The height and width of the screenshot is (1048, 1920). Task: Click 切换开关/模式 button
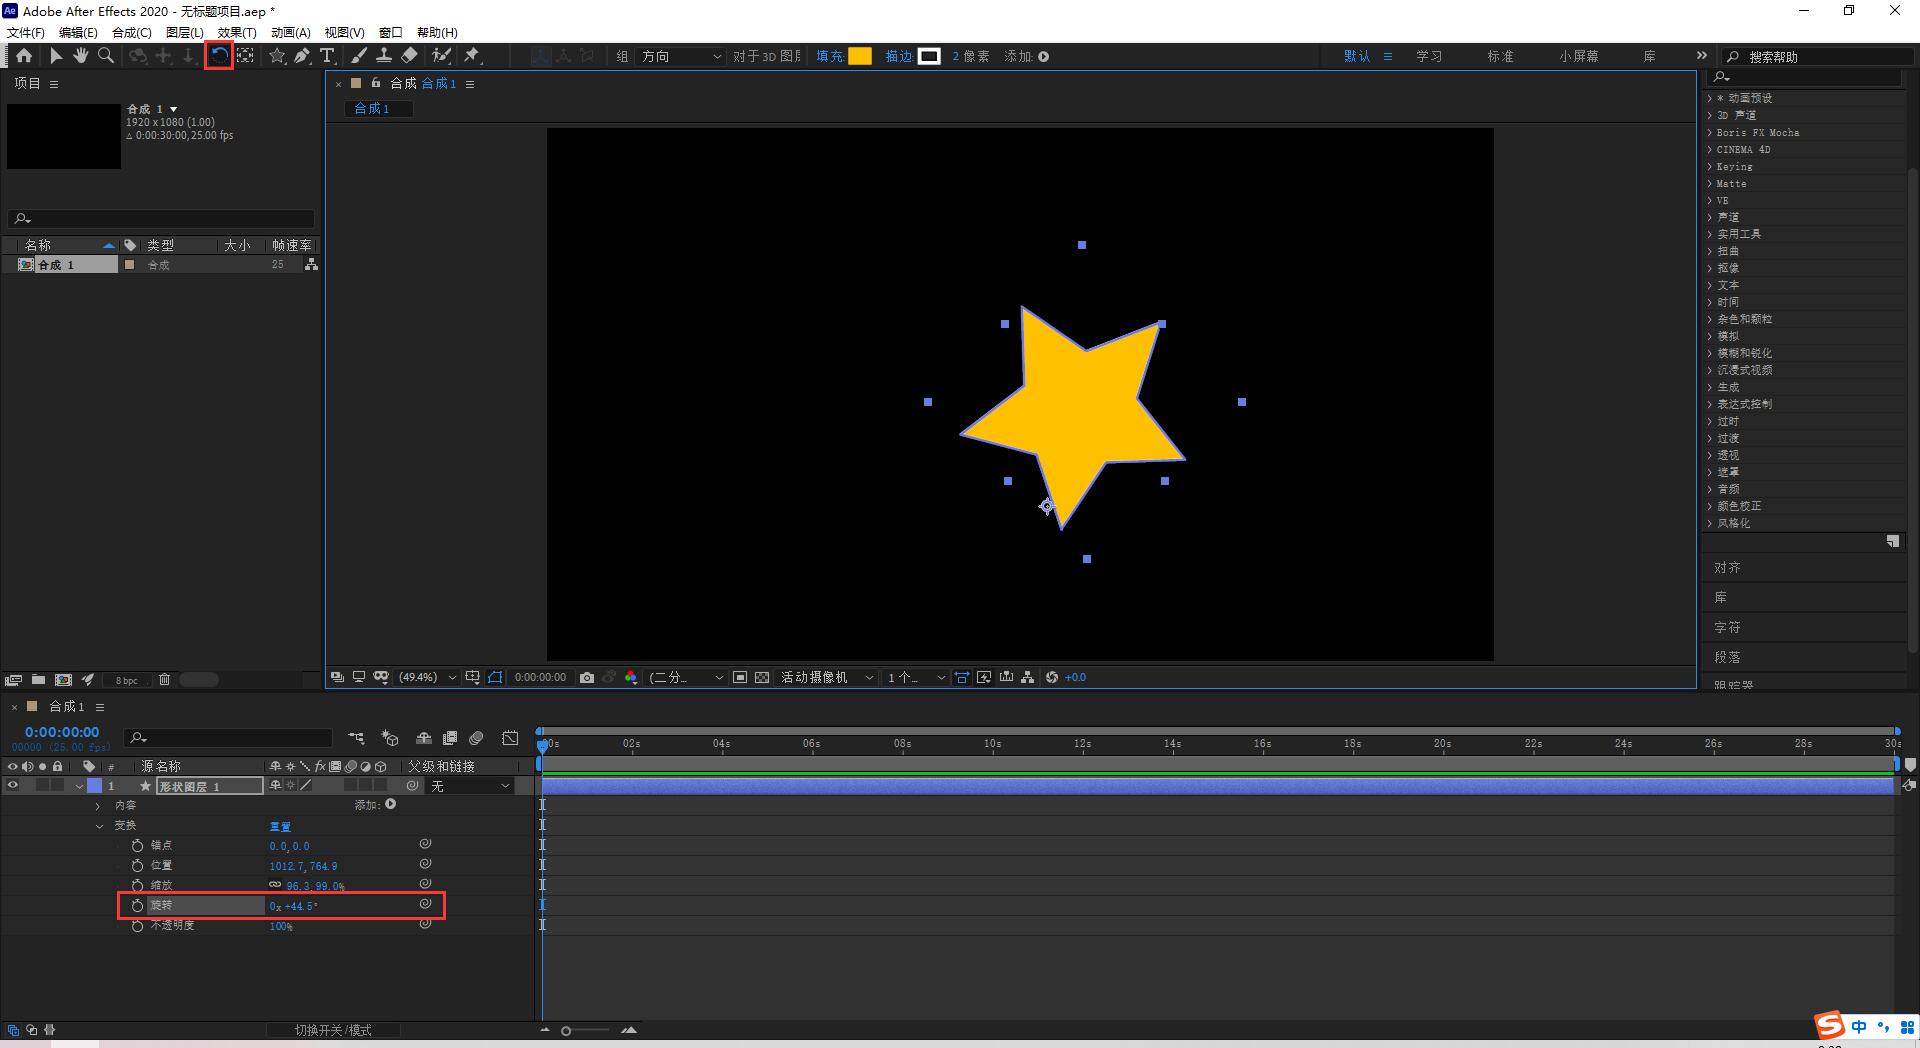pos(333,1030)
